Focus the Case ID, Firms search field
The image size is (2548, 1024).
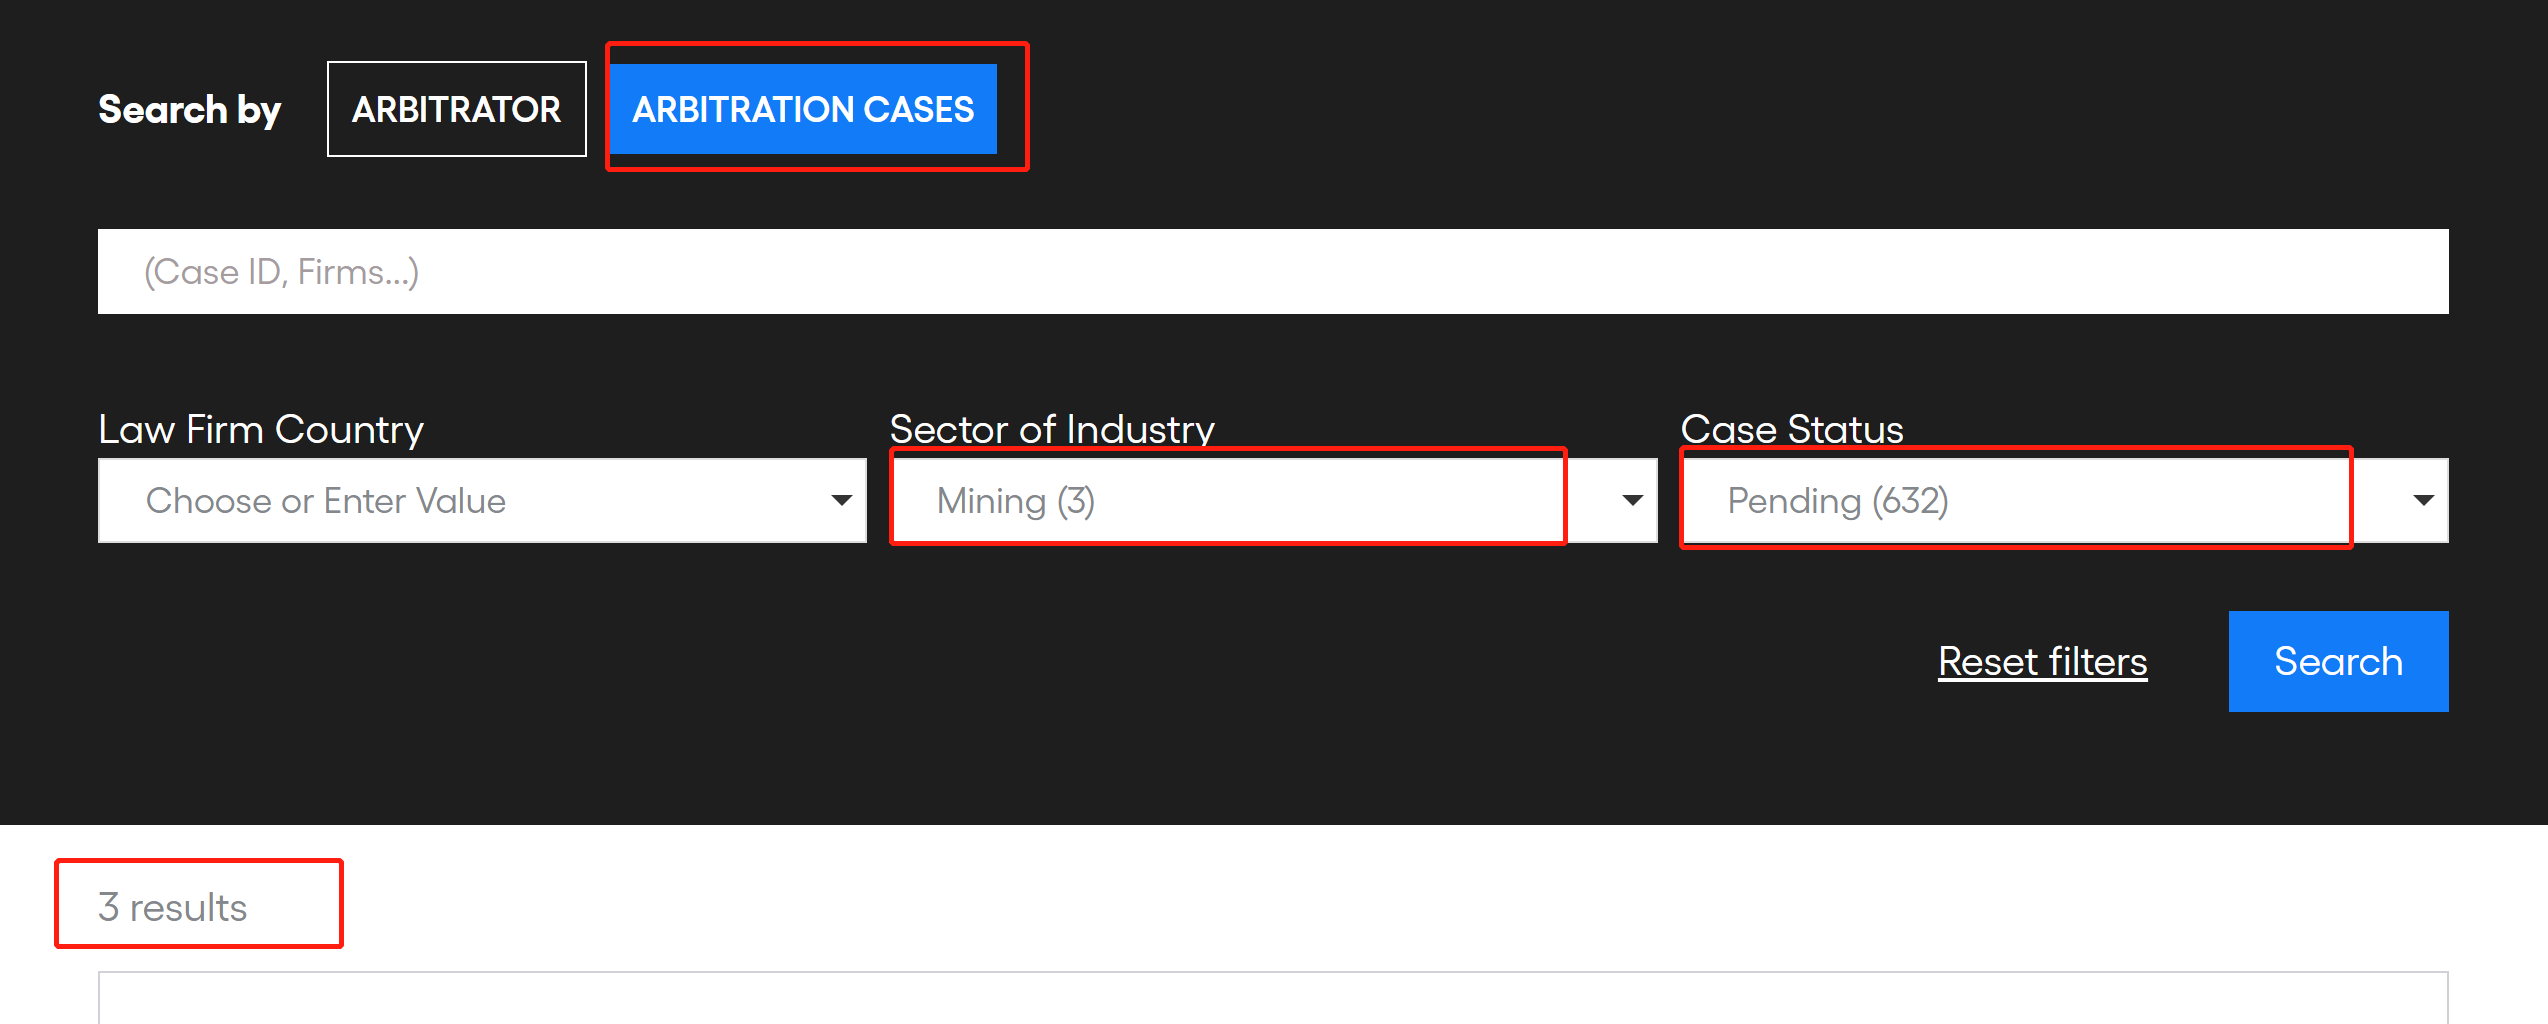click(x=1272, y=272)
